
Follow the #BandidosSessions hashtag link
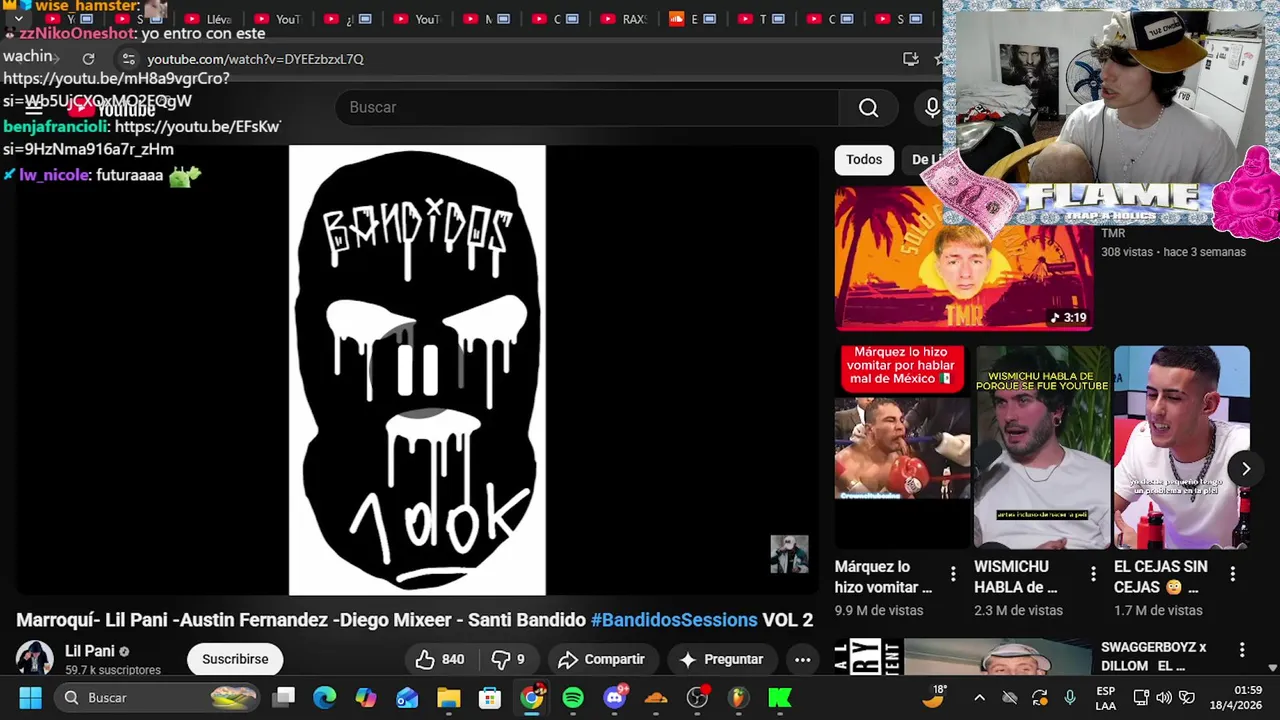pyautogui.click(x=674, y=620)
